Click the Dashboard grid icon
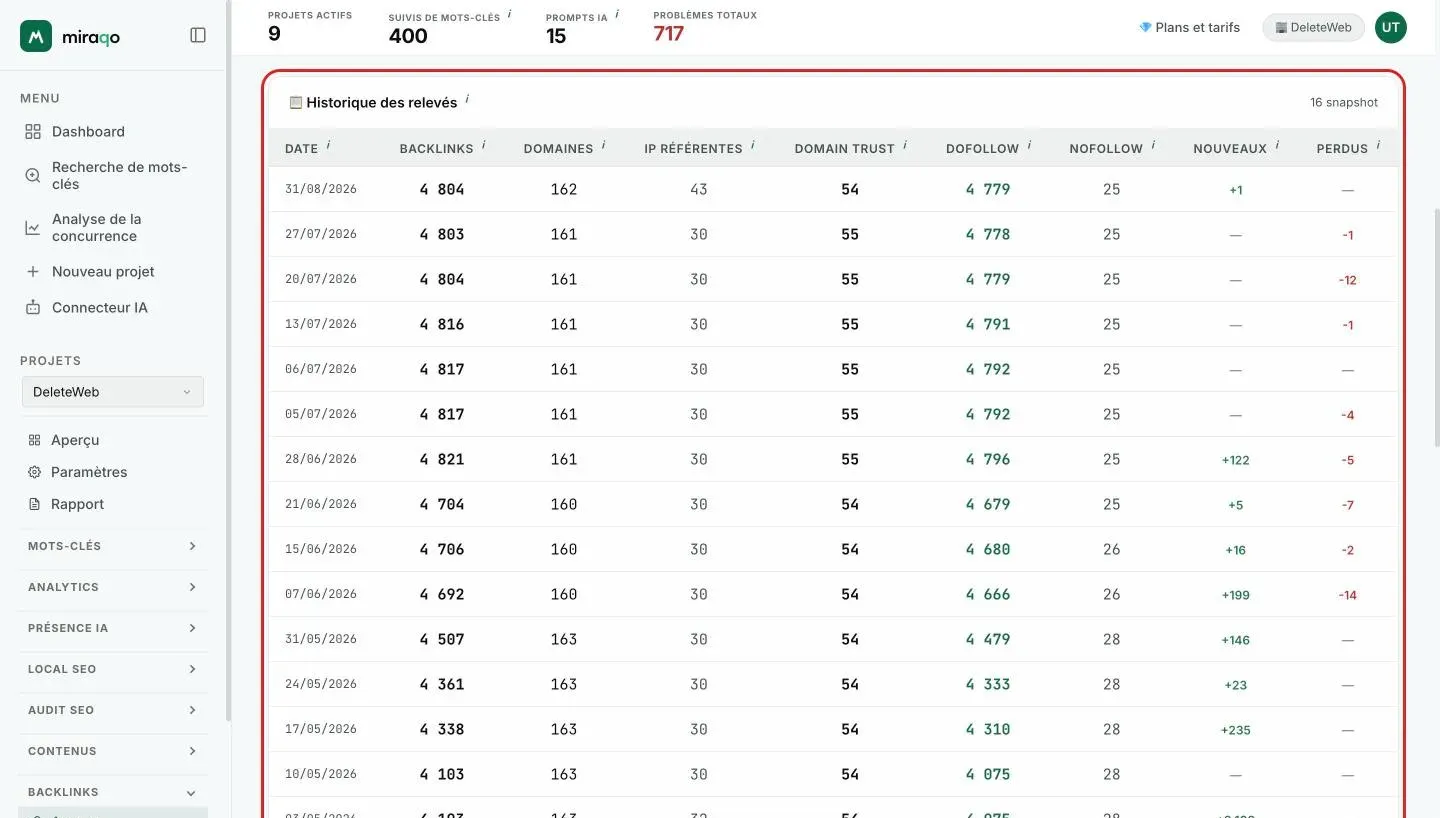 33,132
